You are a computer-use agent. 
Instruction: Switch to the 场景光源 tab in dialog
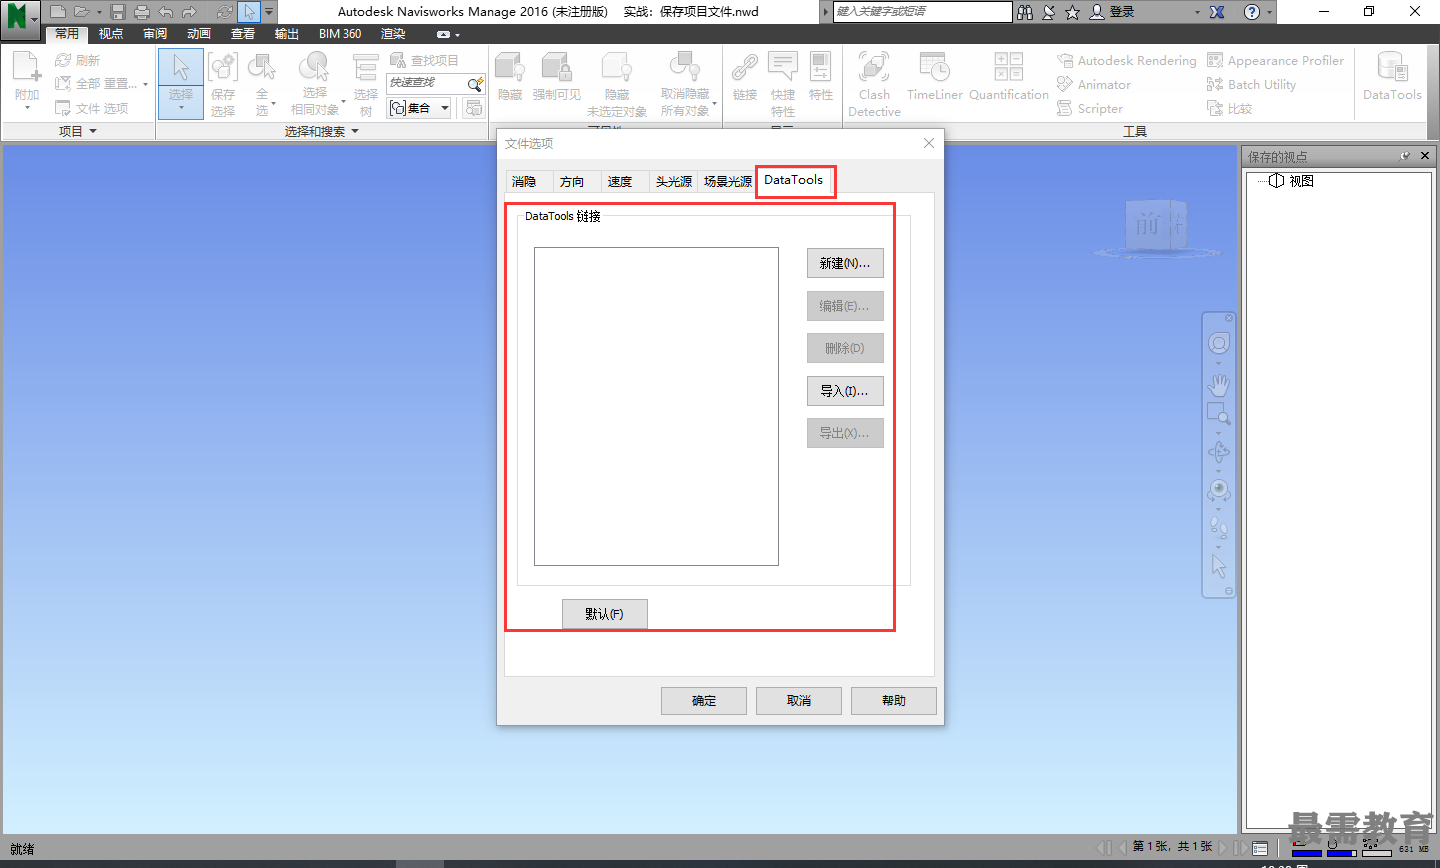coord(727,181)
